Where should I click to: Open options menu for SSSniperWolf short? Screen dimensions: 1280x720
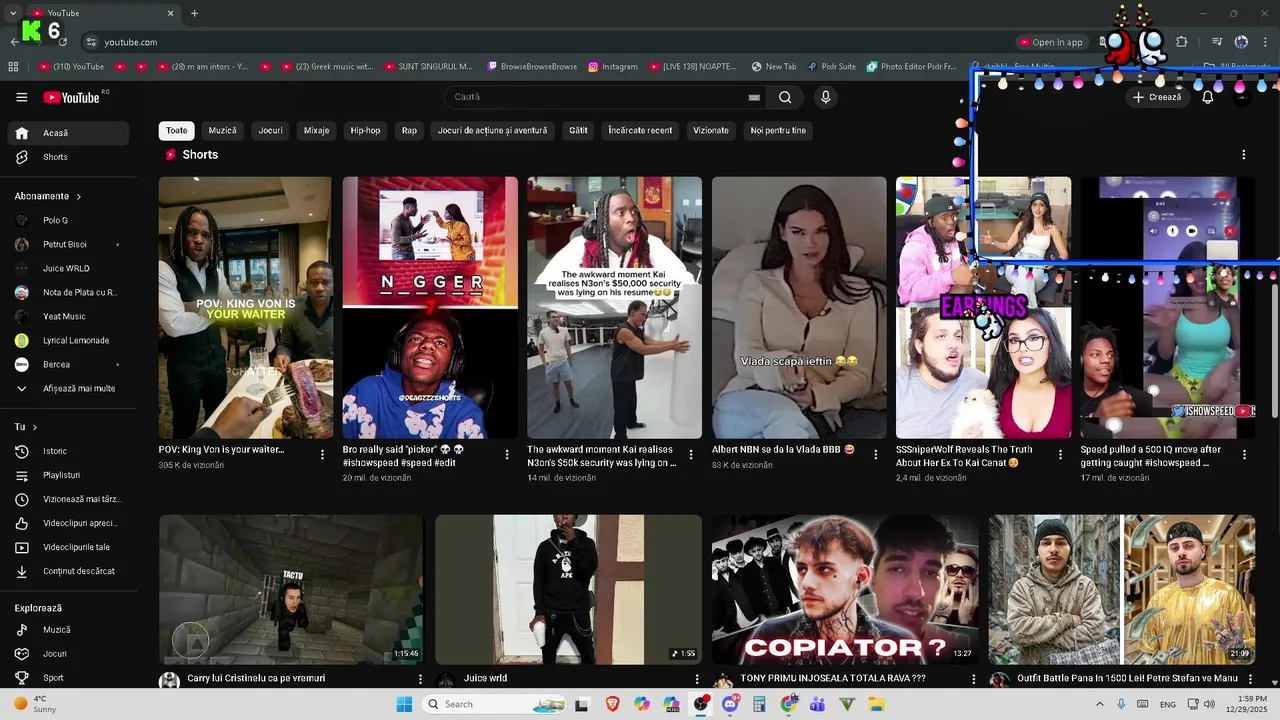point(1060,454)
